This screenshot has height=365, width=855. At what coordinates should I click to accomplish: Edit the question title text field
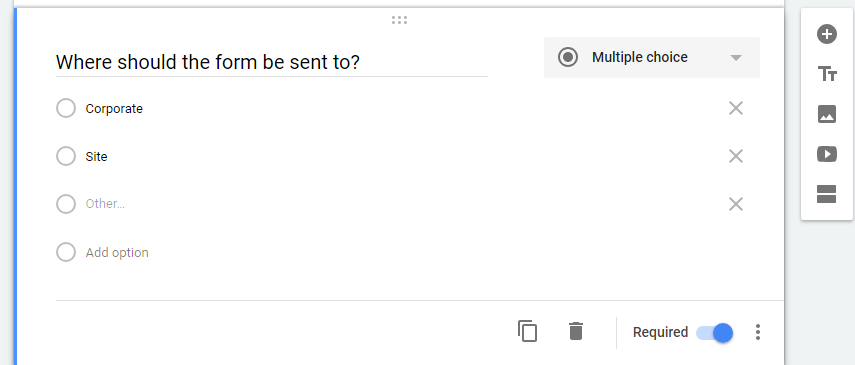pyautogui.click(x=272, y=62)
